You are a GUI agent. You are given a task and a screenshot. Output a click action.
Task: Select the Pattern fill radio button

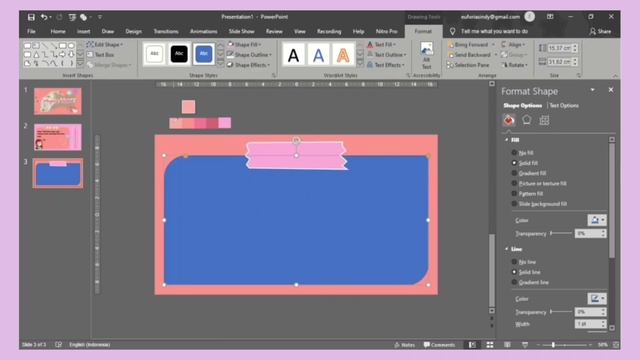pyautogui.click(x=514, y=193)
